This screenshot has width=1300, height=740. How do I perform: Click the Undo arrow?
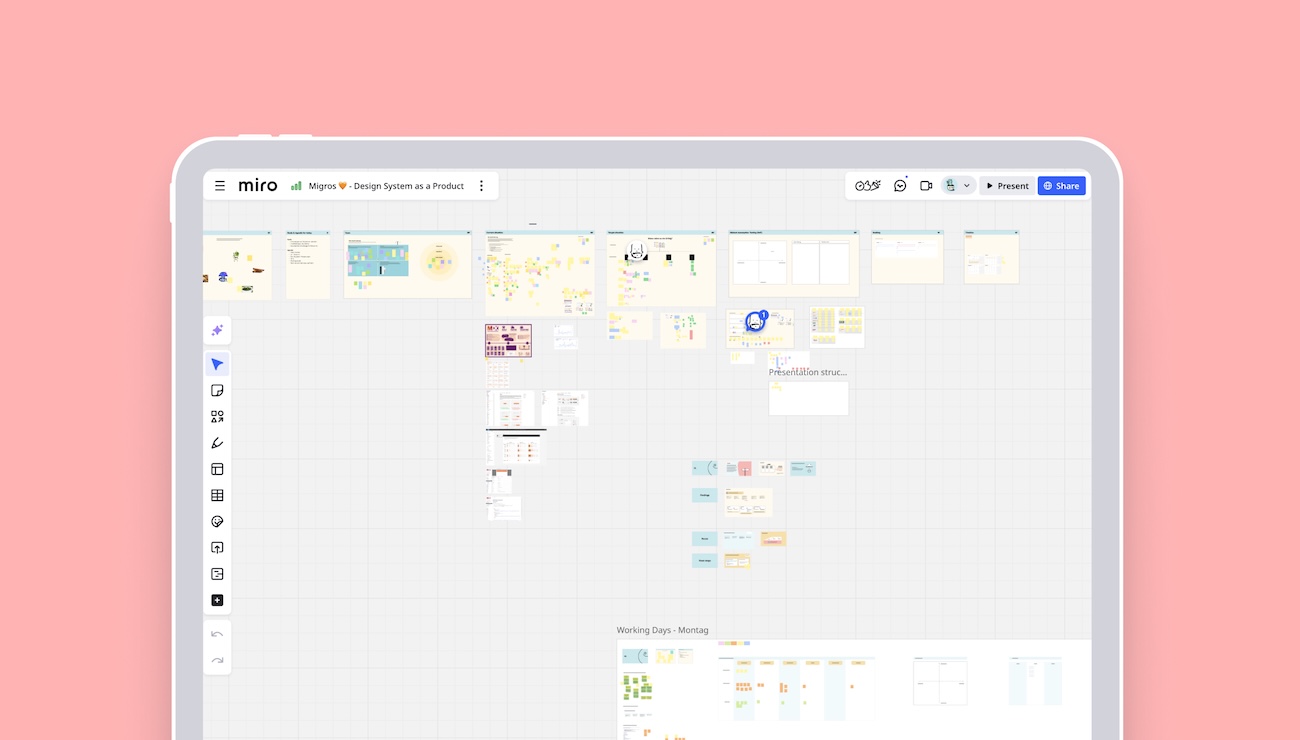pyautogui.click(x=217, y=634)
